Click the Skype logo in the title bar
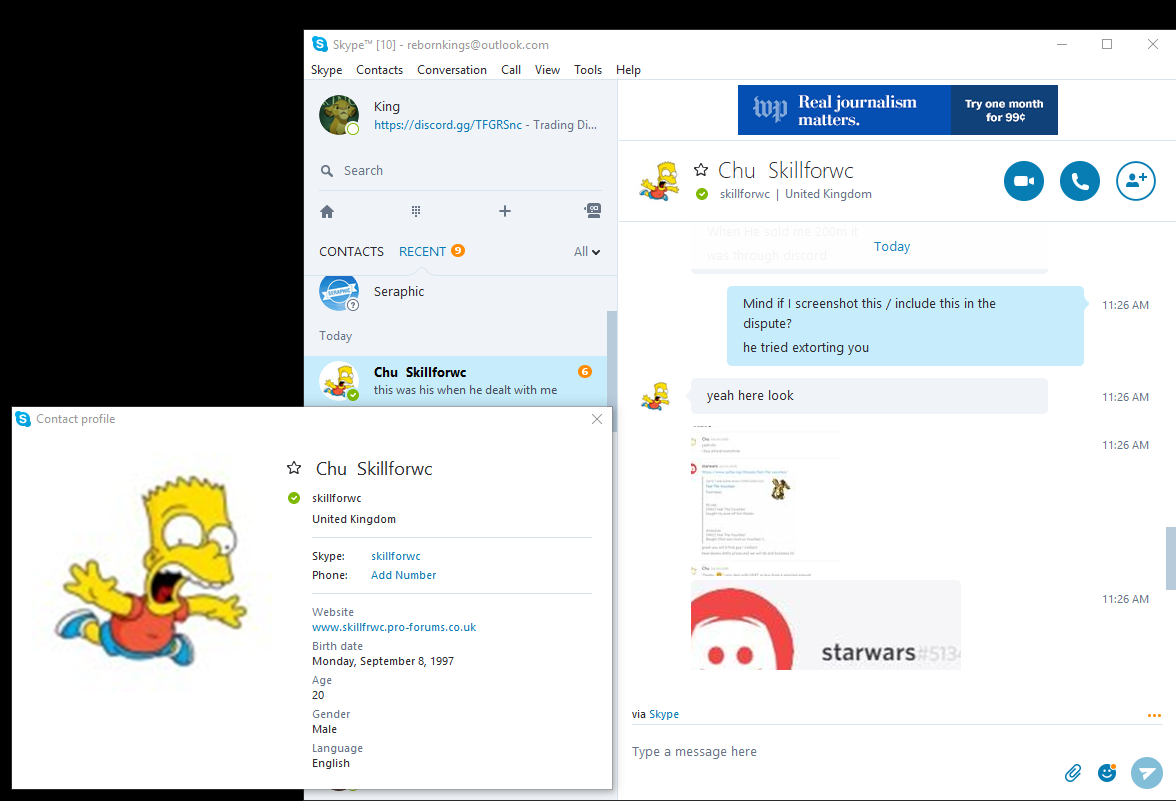 tap(320, 44)
